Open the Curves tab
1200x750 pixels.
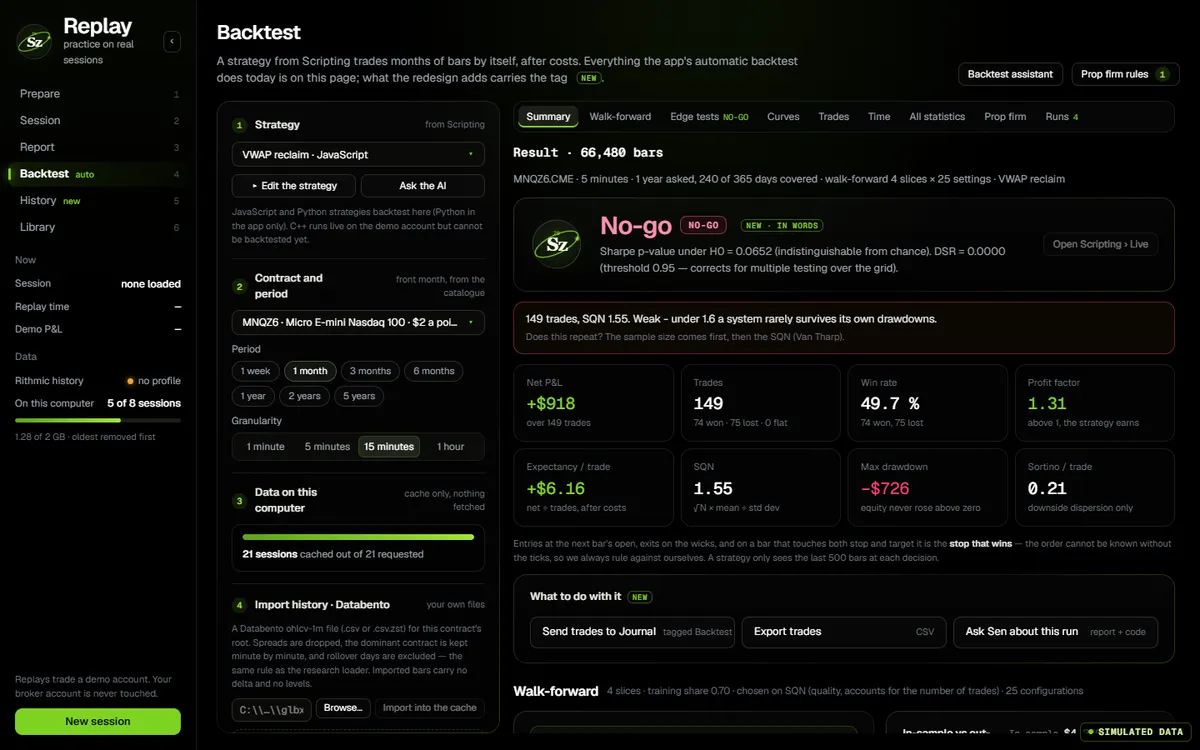[783, 117]
